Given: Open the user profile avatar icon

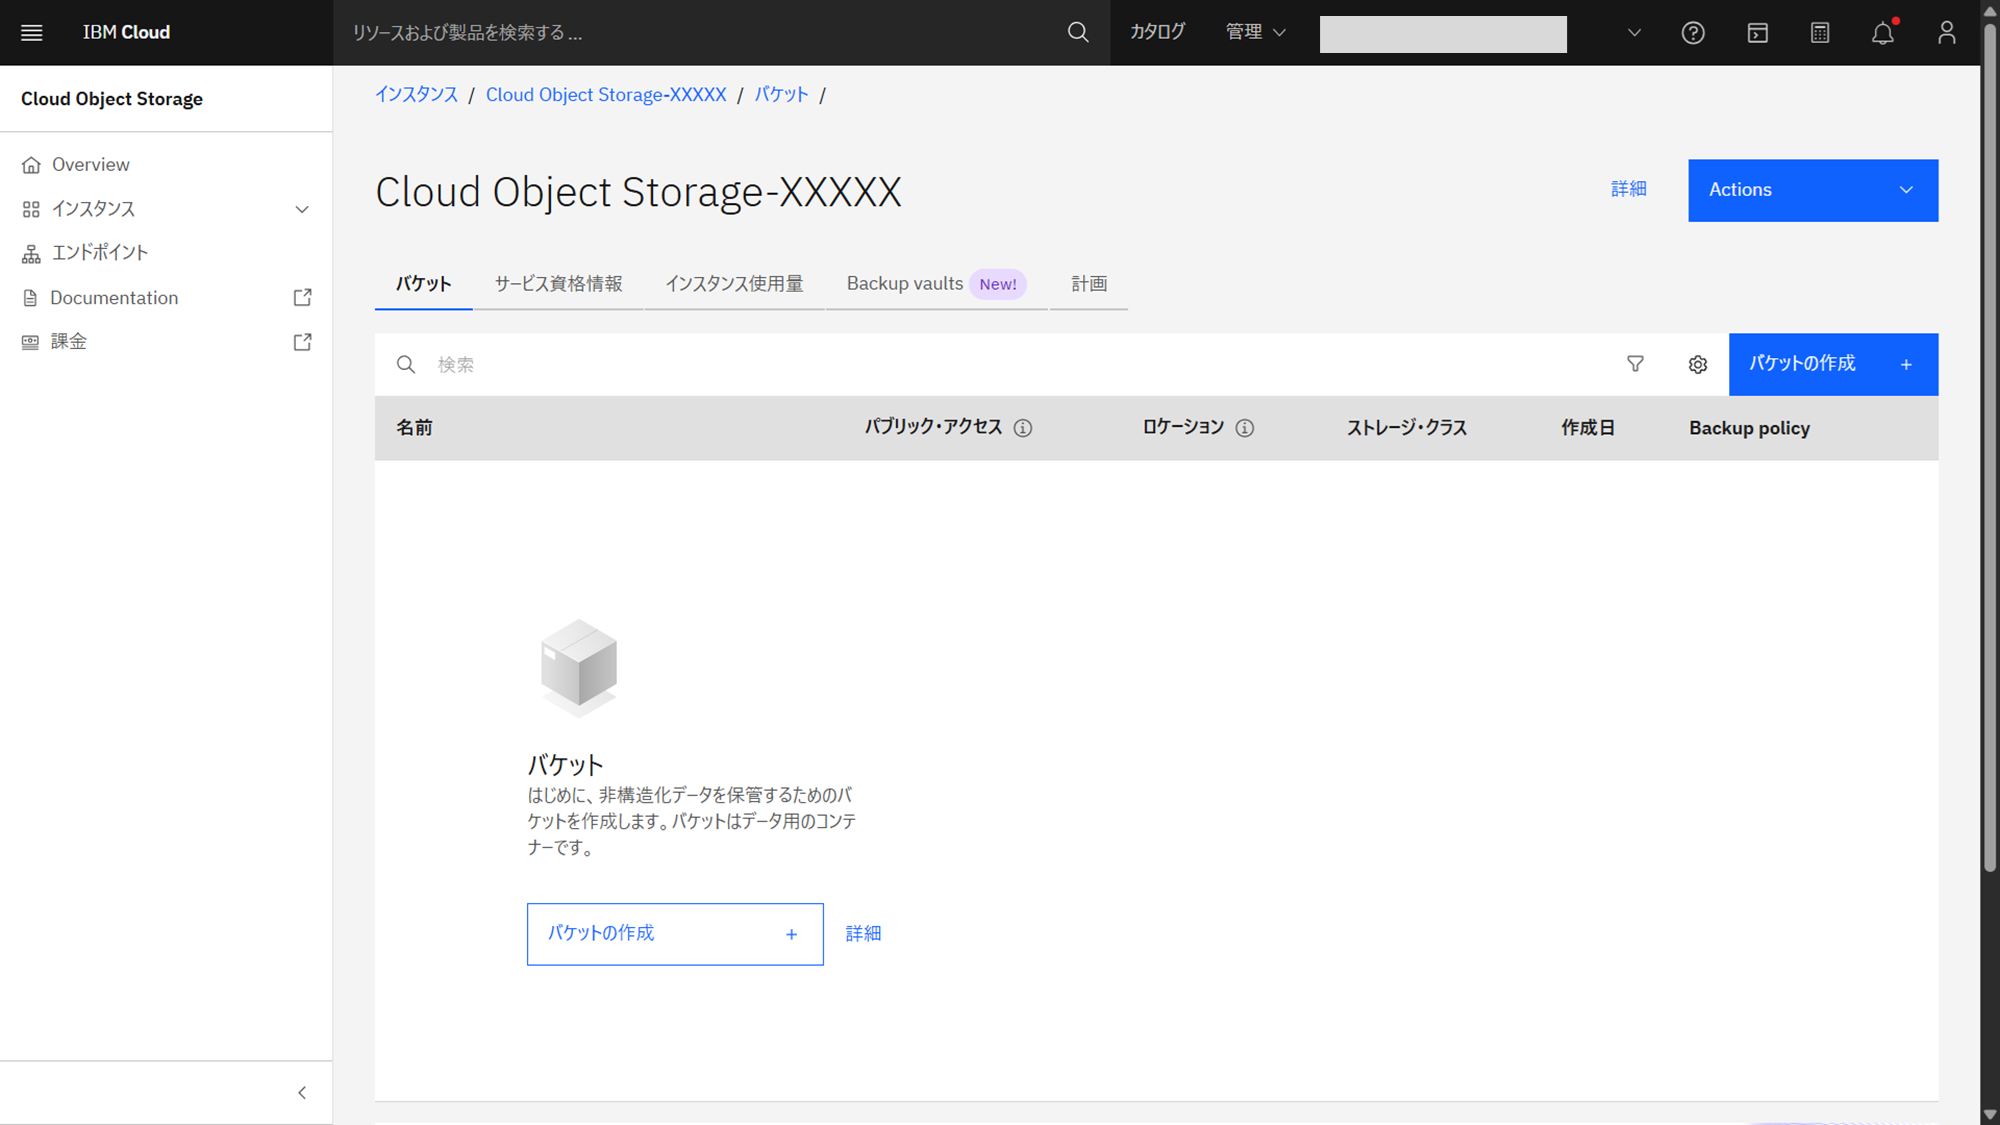Looking at the screenshot, I should click(1946, 33).
